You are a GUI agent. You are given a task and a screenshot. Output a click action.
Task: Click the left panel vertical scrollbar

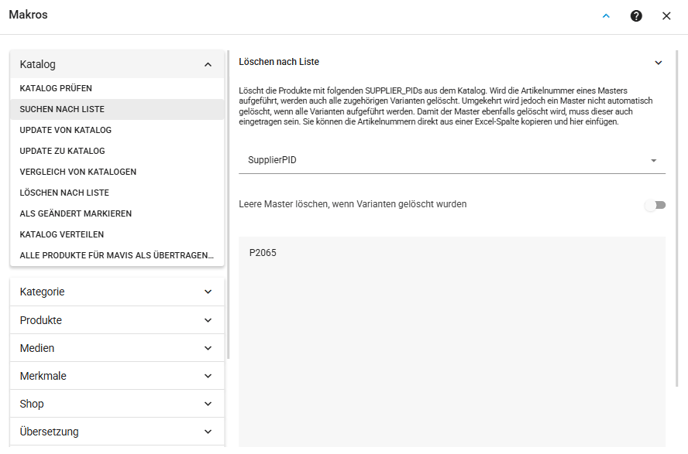[228, 205]
